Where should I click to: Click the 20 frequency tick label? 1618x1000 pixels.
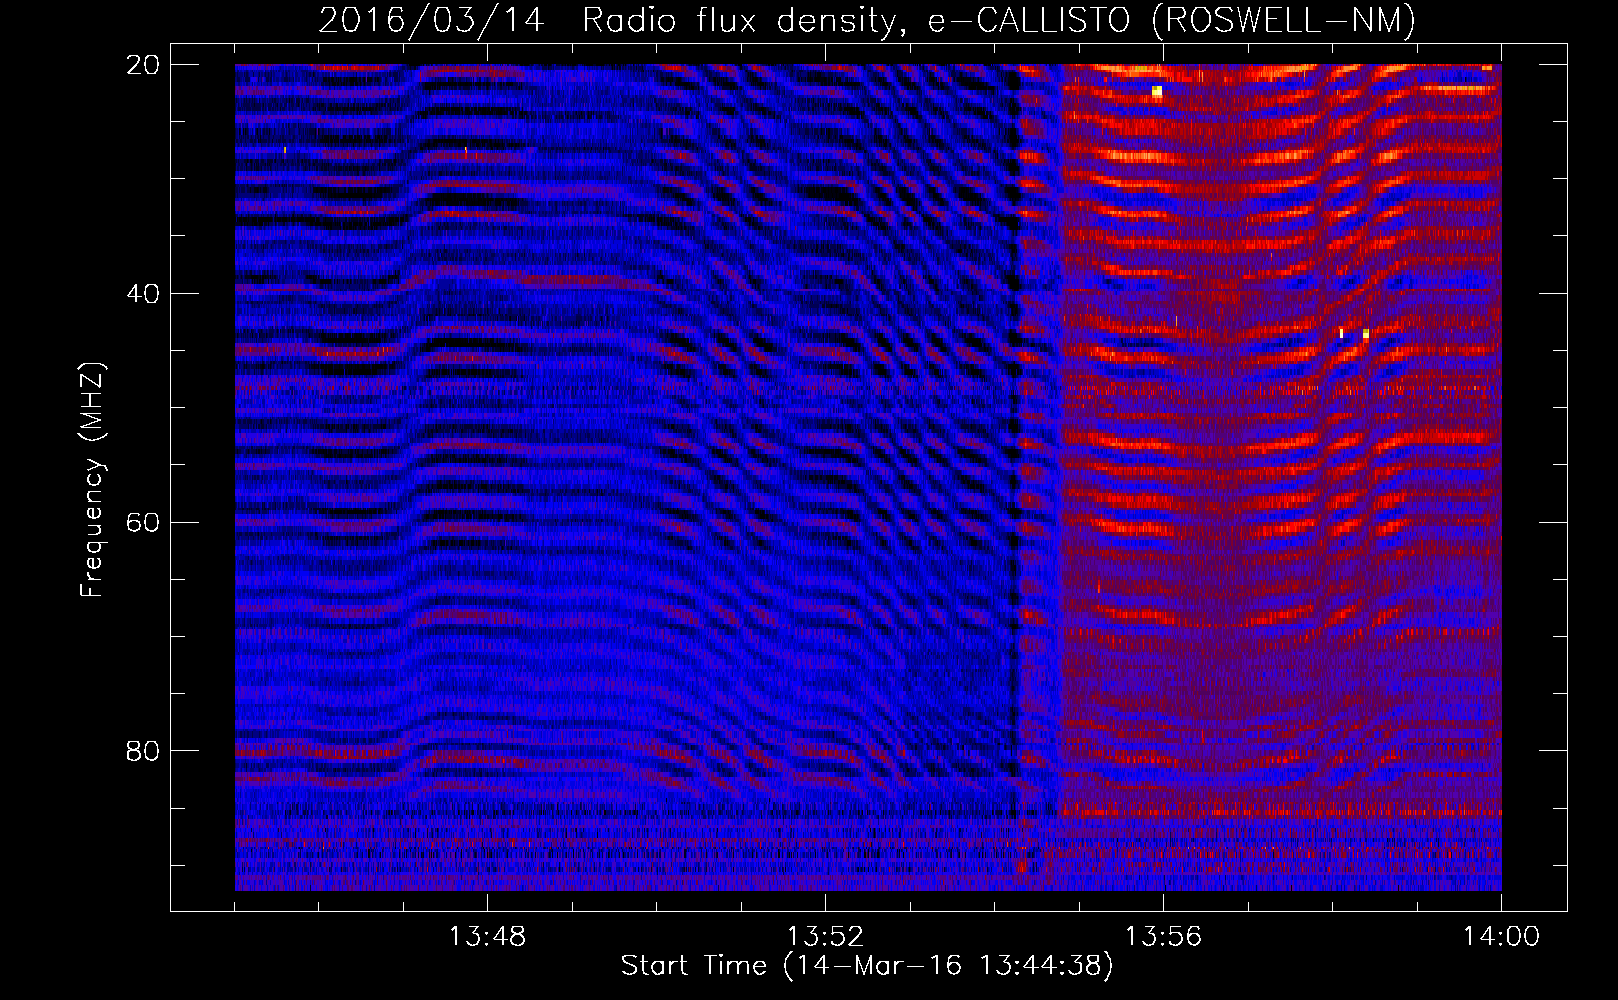click(x=143, y=65)
